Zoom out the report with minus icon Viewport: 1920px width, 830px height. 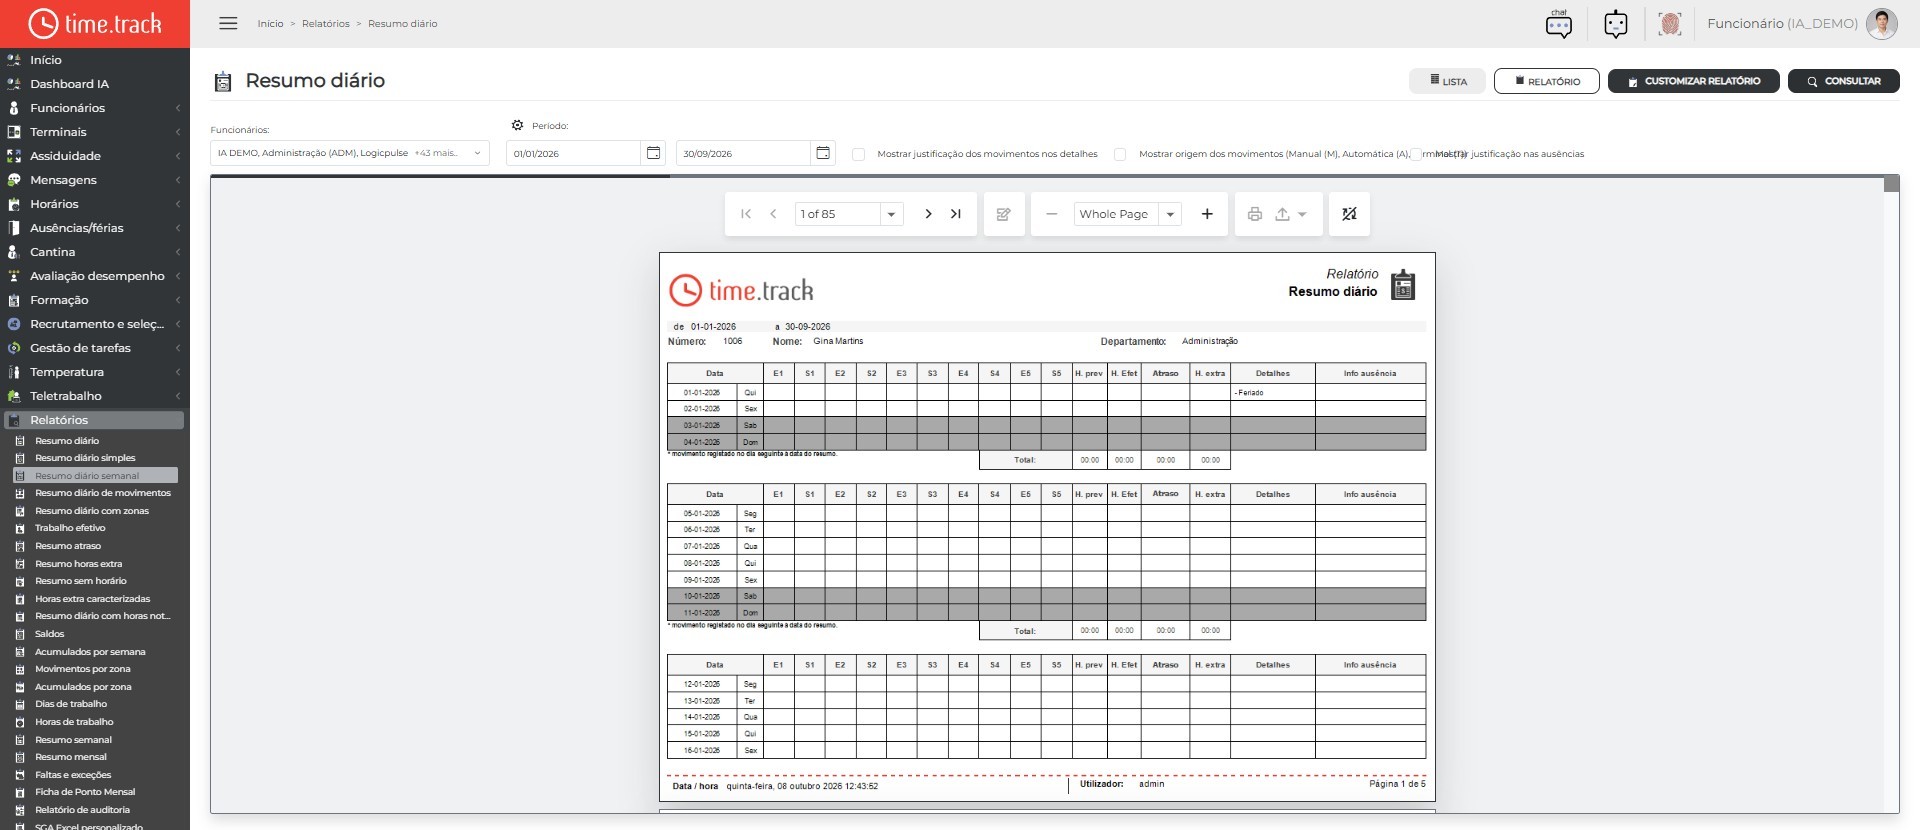pyautogui.click(x=1051, y=214)
